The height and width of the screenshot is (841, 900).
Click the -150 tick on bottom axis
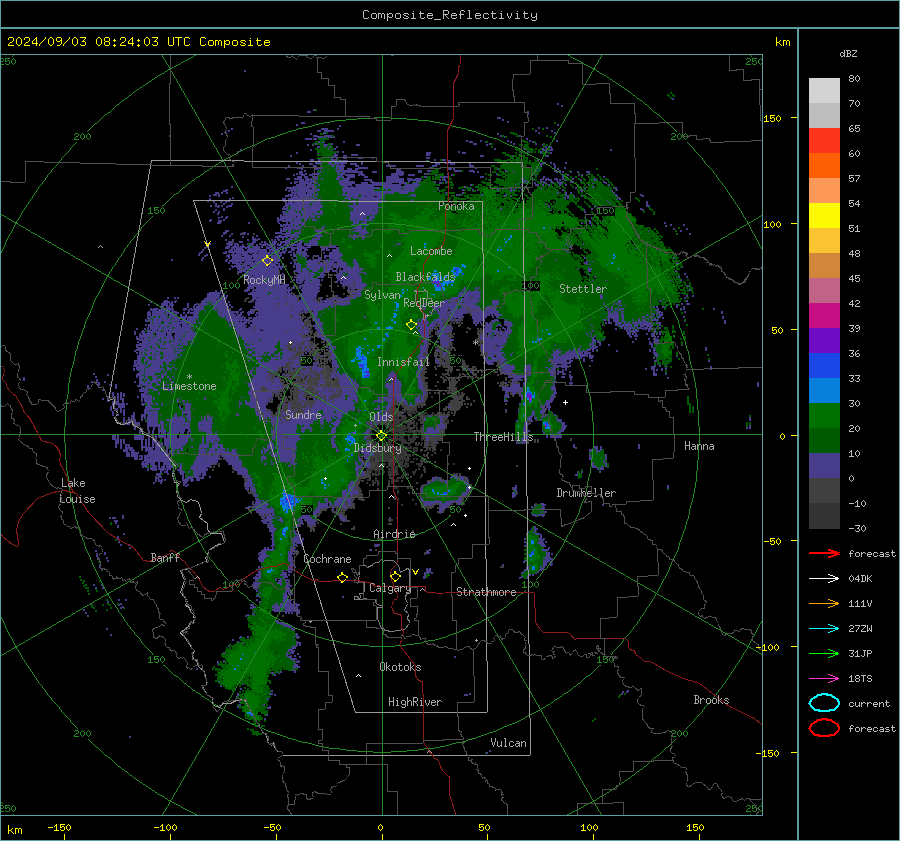pos(59,827)
